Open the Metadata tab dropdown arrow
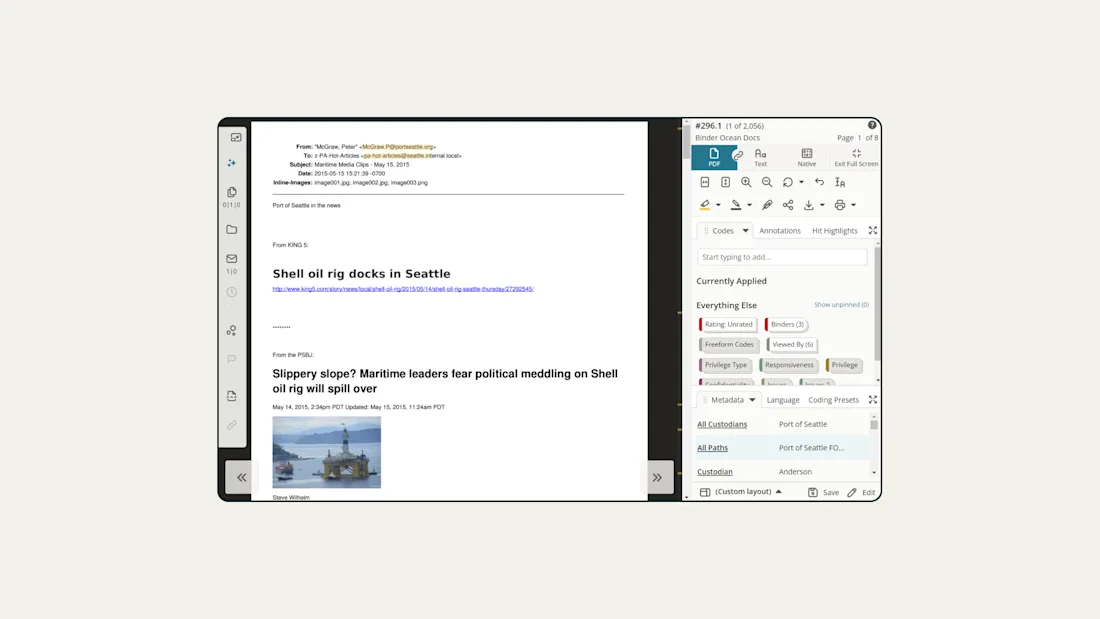 point(752,400)
